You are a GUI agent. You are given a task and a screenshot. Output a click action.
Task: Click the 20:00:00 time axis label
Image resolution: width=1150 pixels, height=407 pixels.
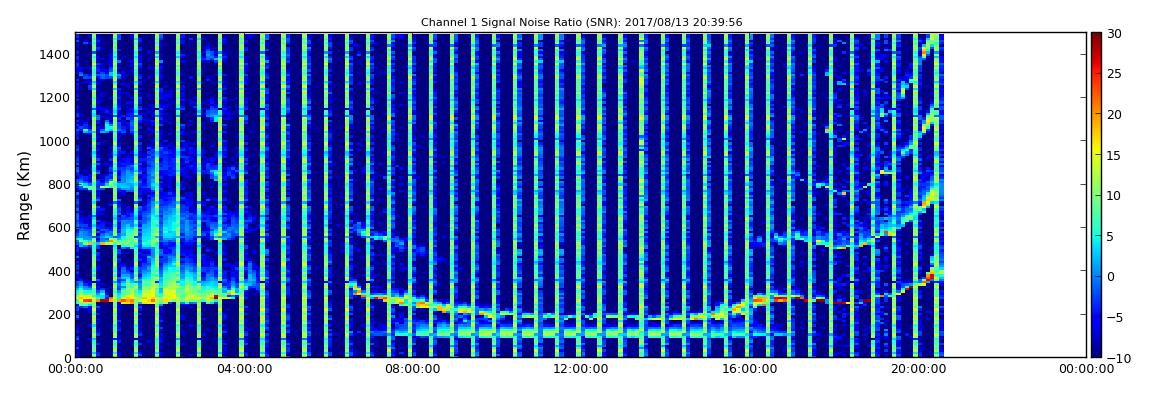[918, 370]
